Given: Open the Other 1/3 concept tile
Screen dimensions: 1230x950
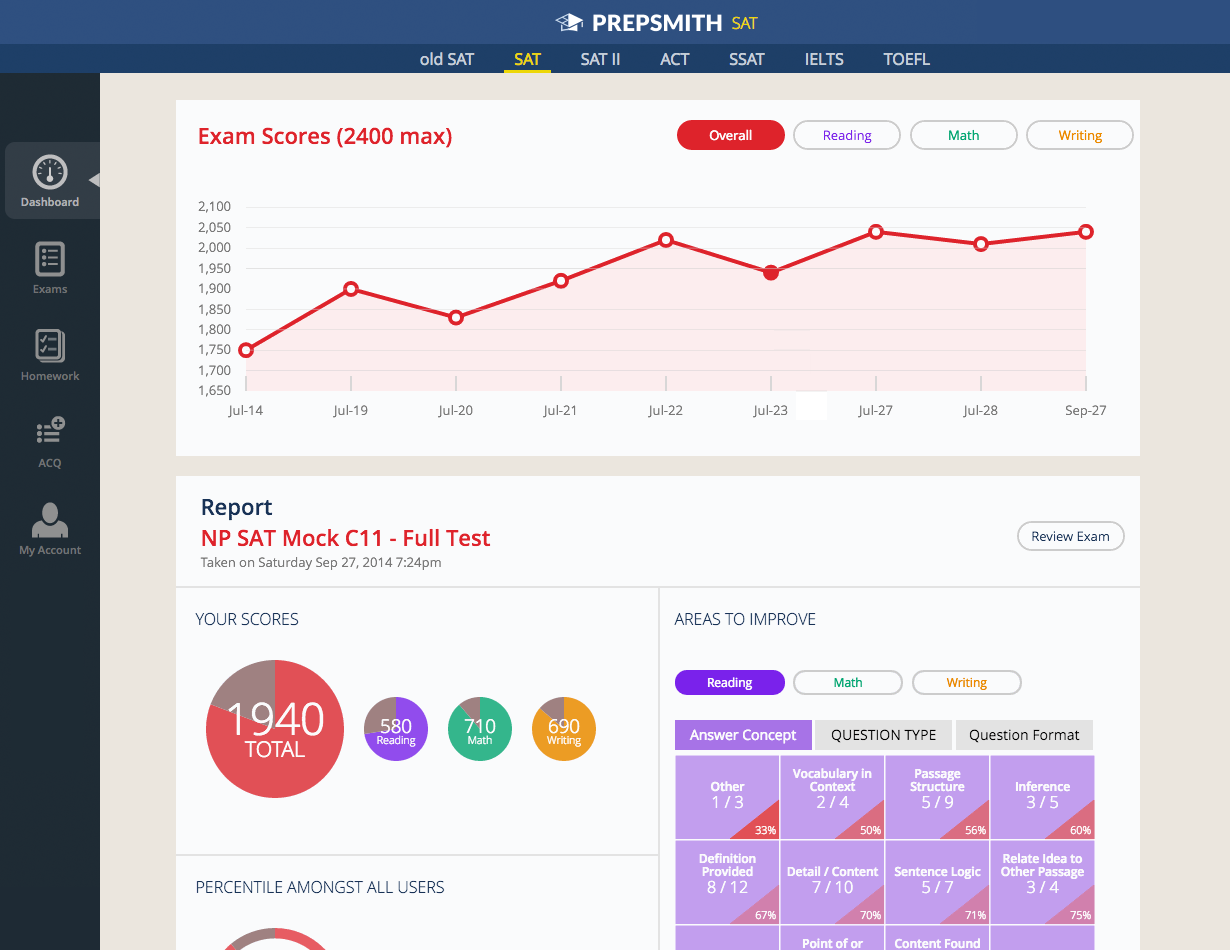Looking at the screenshot, I should point(727,797).
